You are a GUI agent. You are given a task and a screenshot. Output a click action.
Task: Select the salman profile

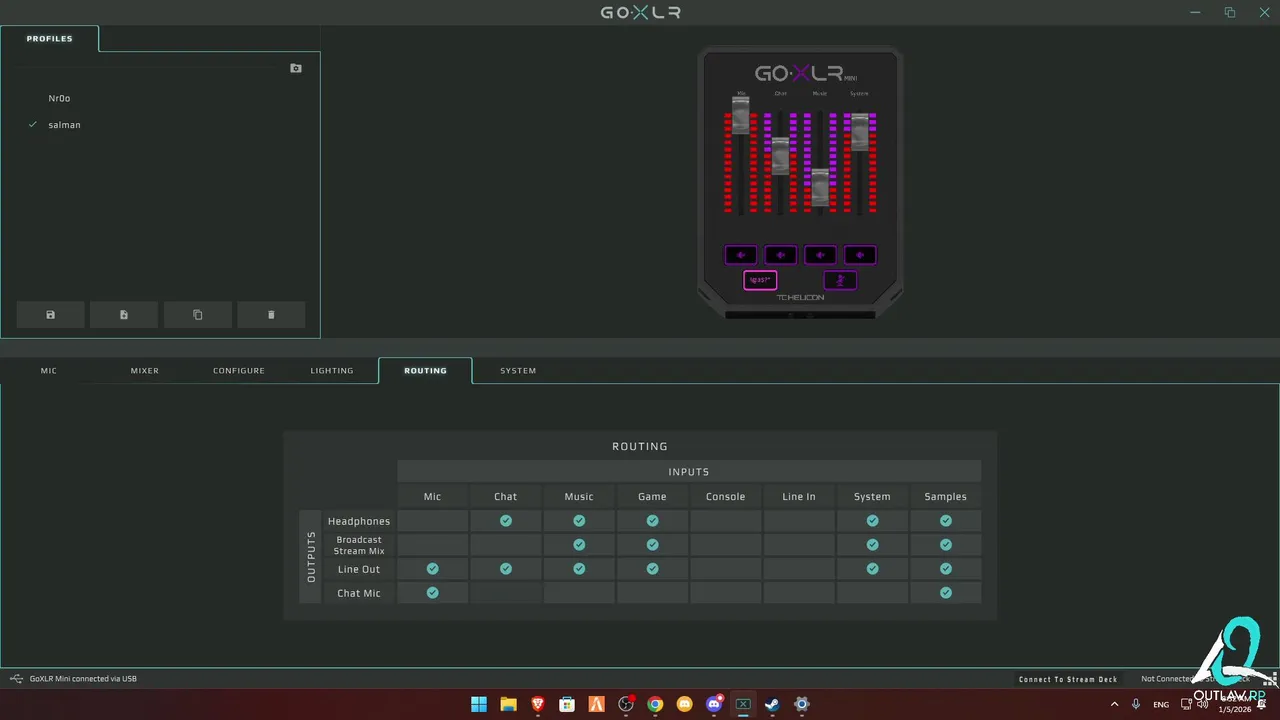pyautogui.click(x=64, y=125)
